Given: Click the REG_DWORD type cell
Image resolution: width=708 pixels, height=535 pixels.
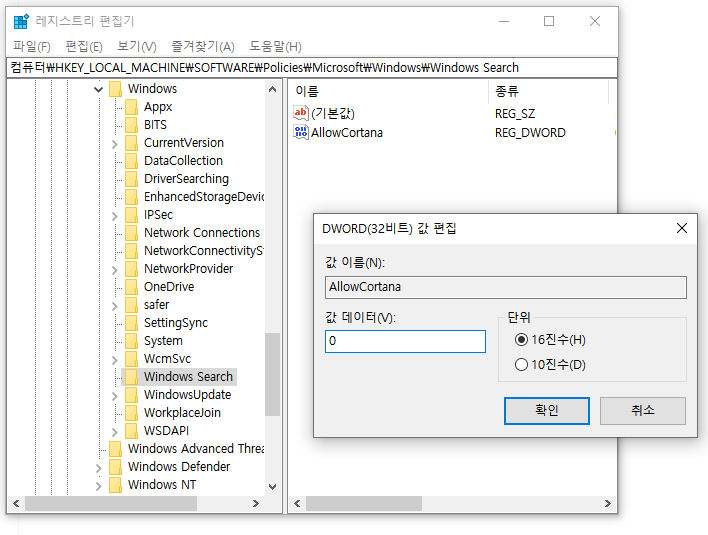Looking at the screenshot, I should pyautogui.click(x=530, y=132).
